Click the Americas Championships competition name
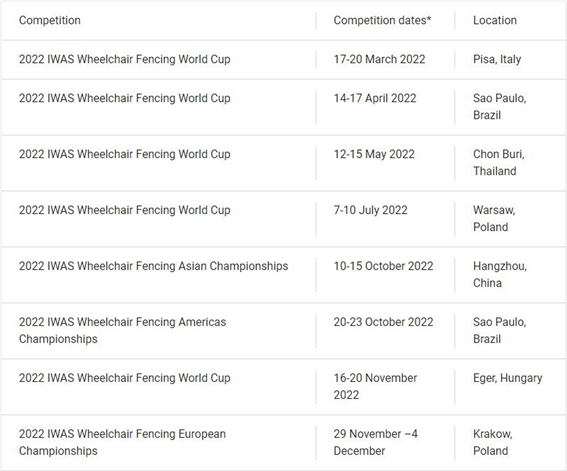The image size is (567, 471). pos(122,330)
